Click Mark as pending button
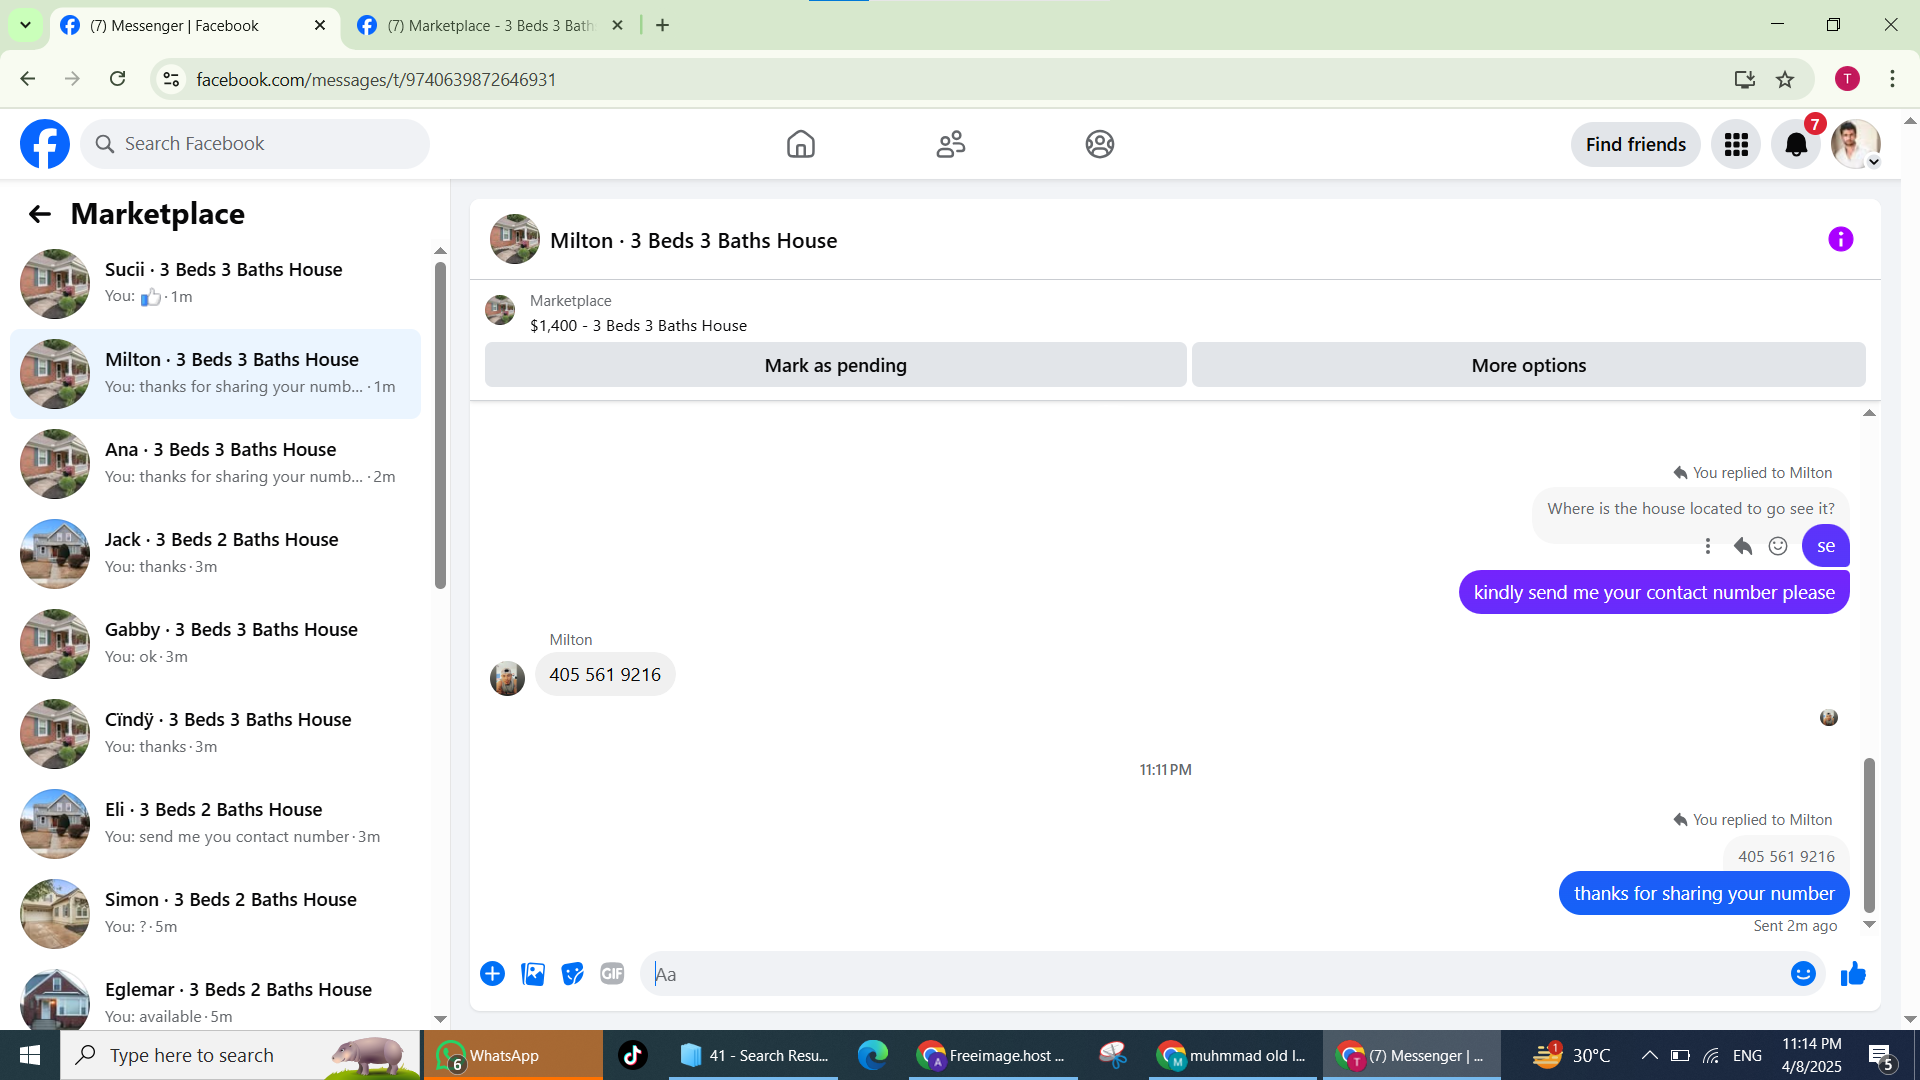Screen dimensions: 1920x1080 pyautogui.click(x=835, y=365)
